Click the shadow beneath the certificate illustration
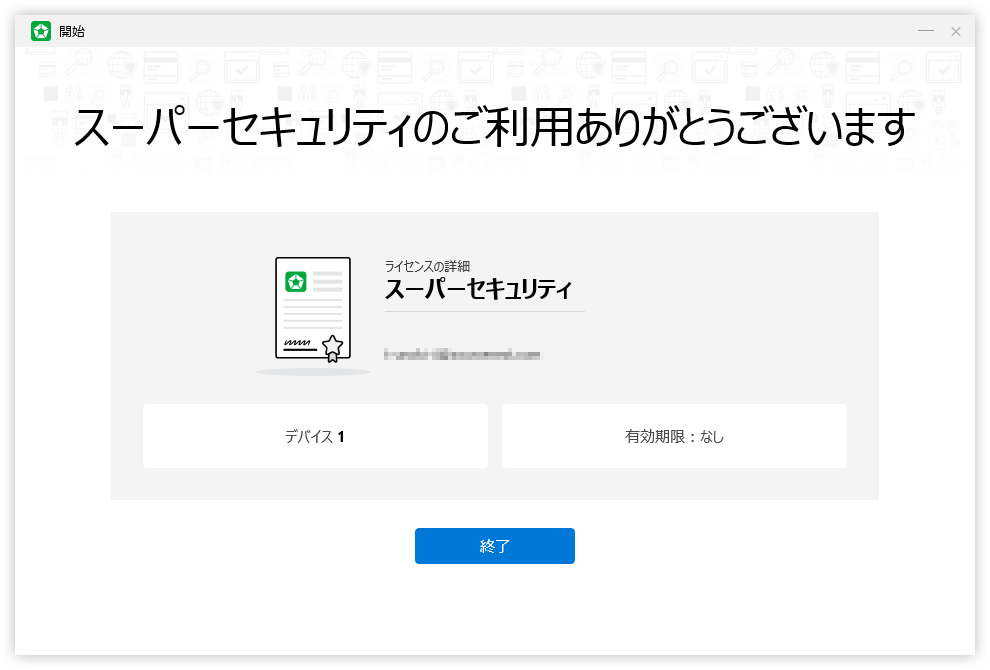The height and width of the screenshot is (670, 990). [x=313, y=372]
